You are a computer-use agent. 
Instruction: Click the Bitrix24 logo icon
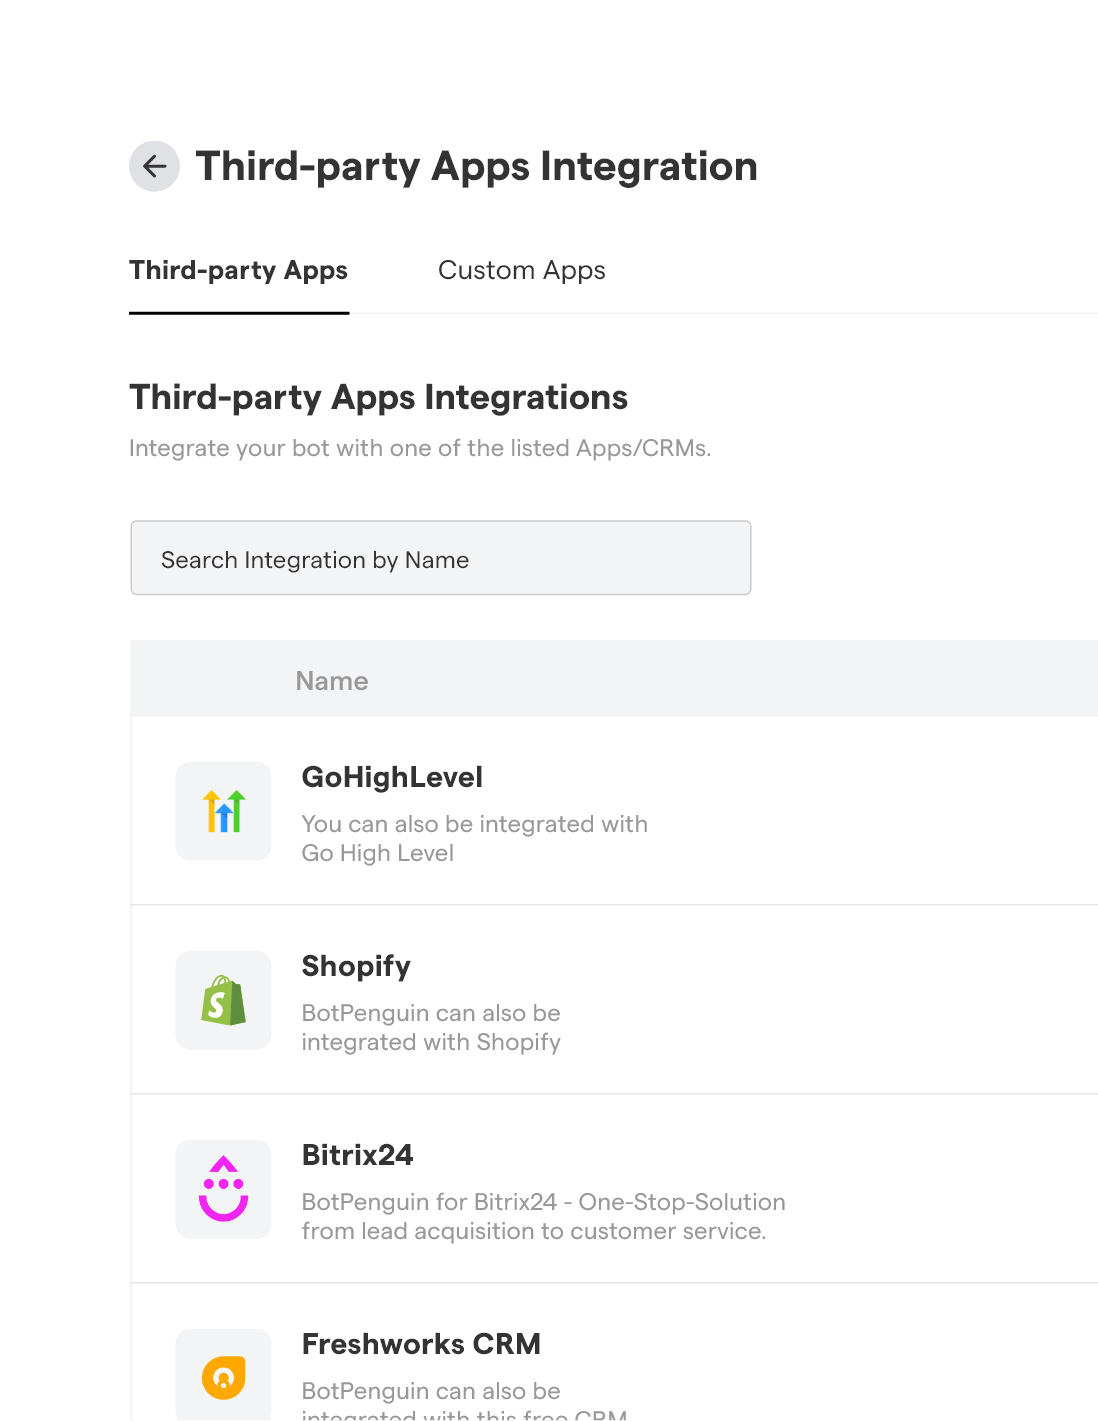coord(223,1189)
